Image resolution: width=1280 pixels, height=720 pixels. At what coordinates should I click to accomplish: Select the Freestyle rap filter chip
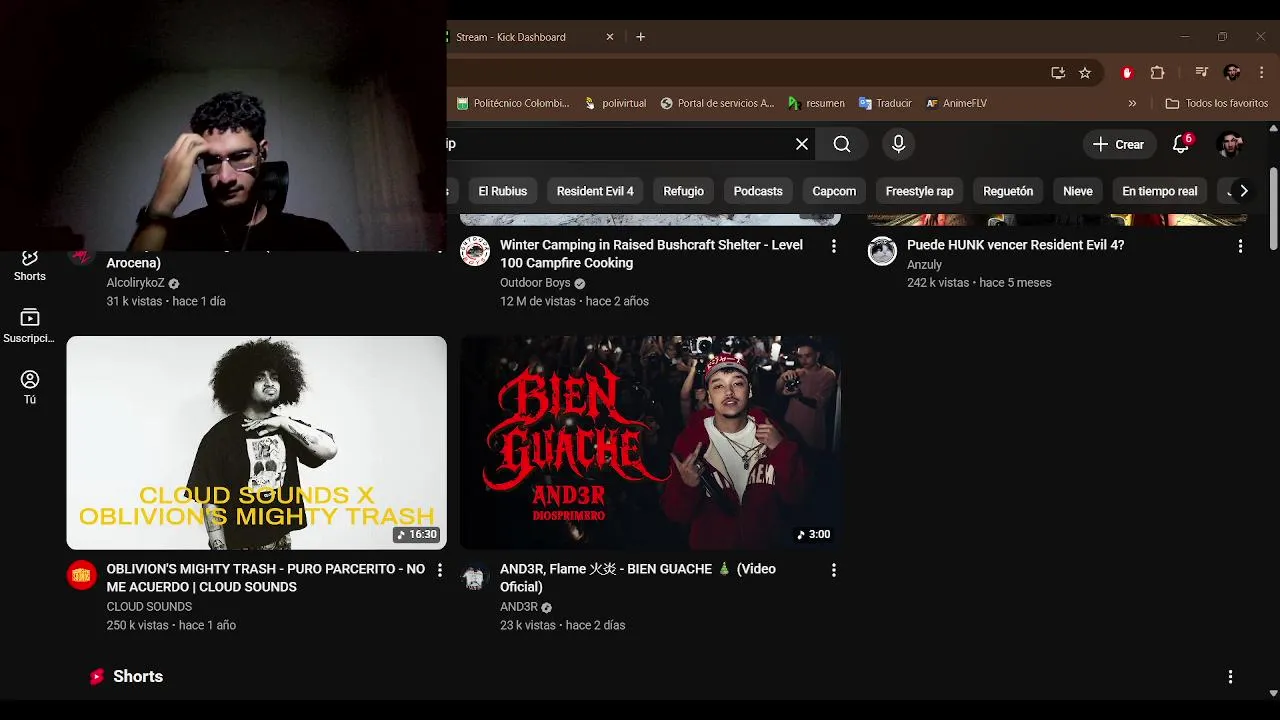click(x=919, y=191)
